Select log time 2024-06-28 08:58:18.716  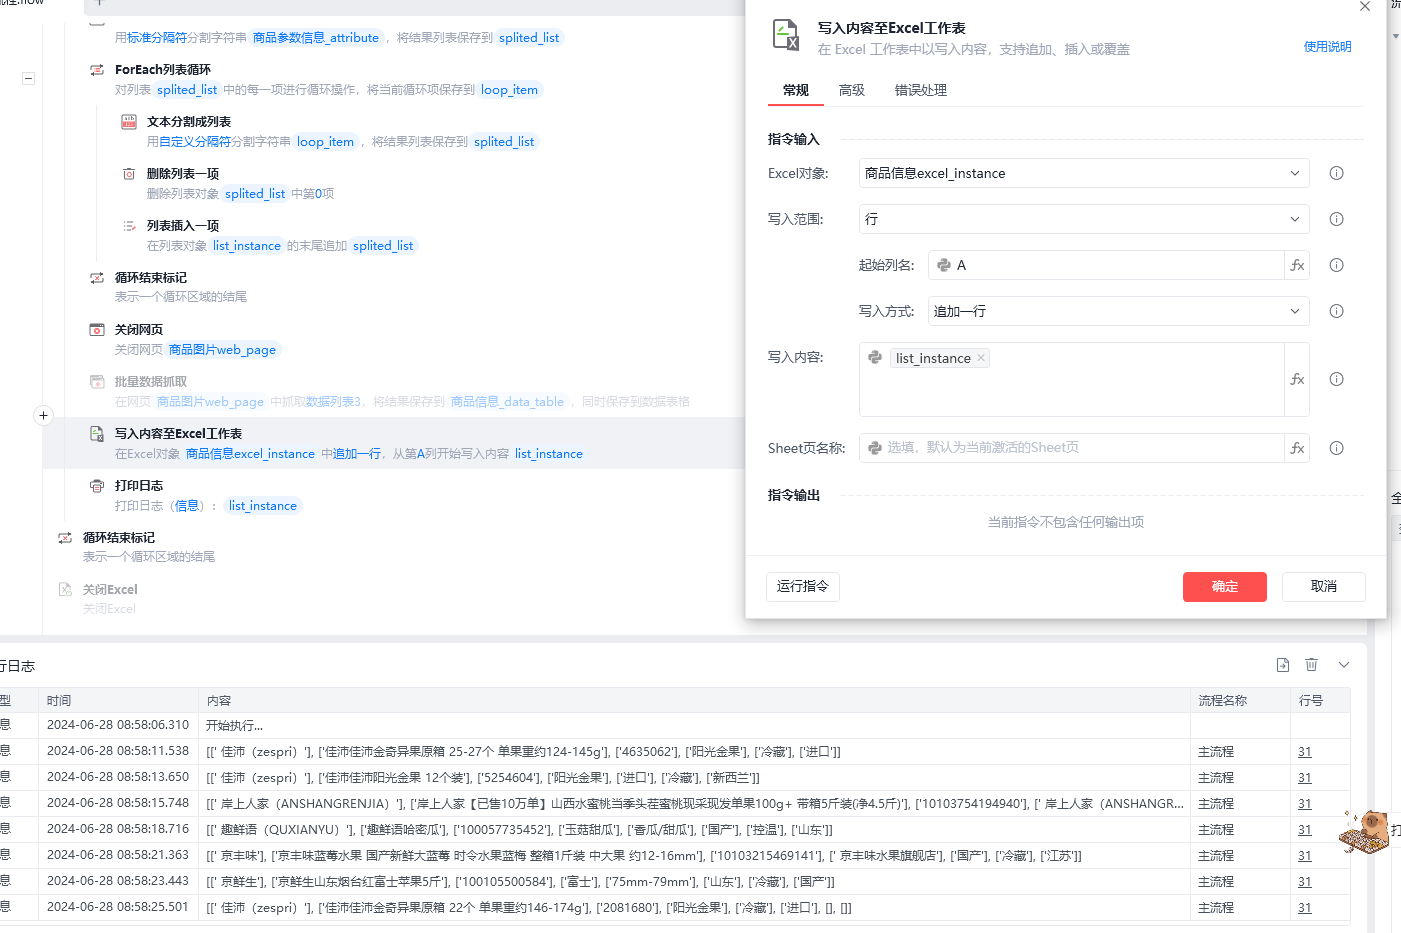pyautogui.click(x=118, y=830)
